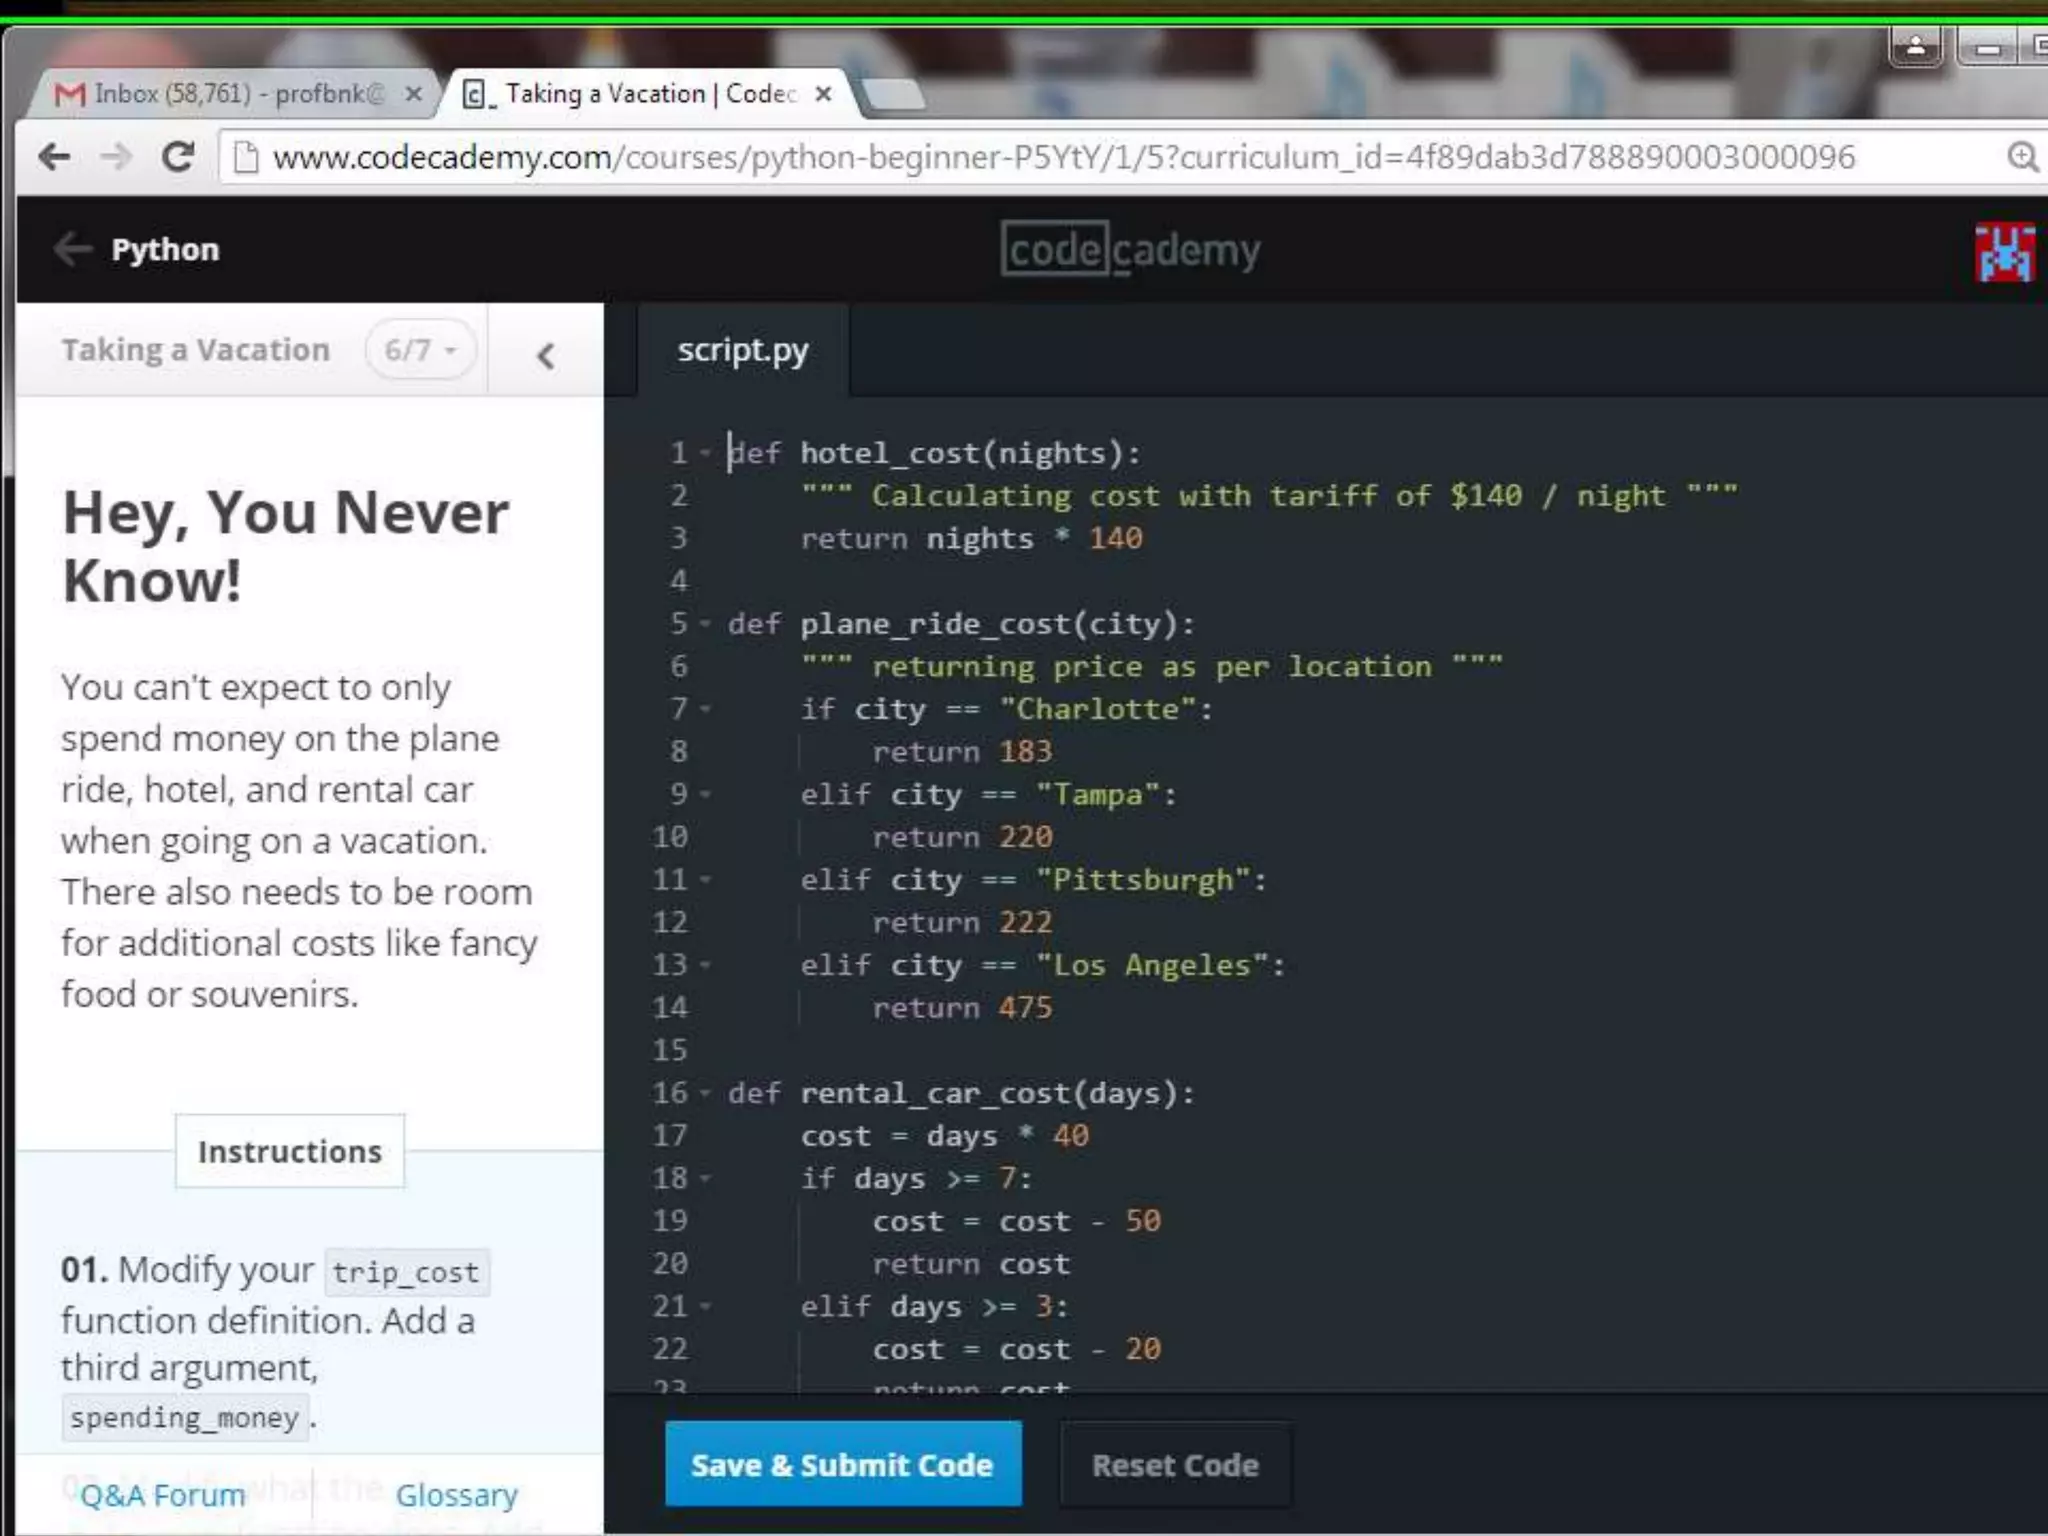Collapse the instructions panel with chevron

[545, 355]
